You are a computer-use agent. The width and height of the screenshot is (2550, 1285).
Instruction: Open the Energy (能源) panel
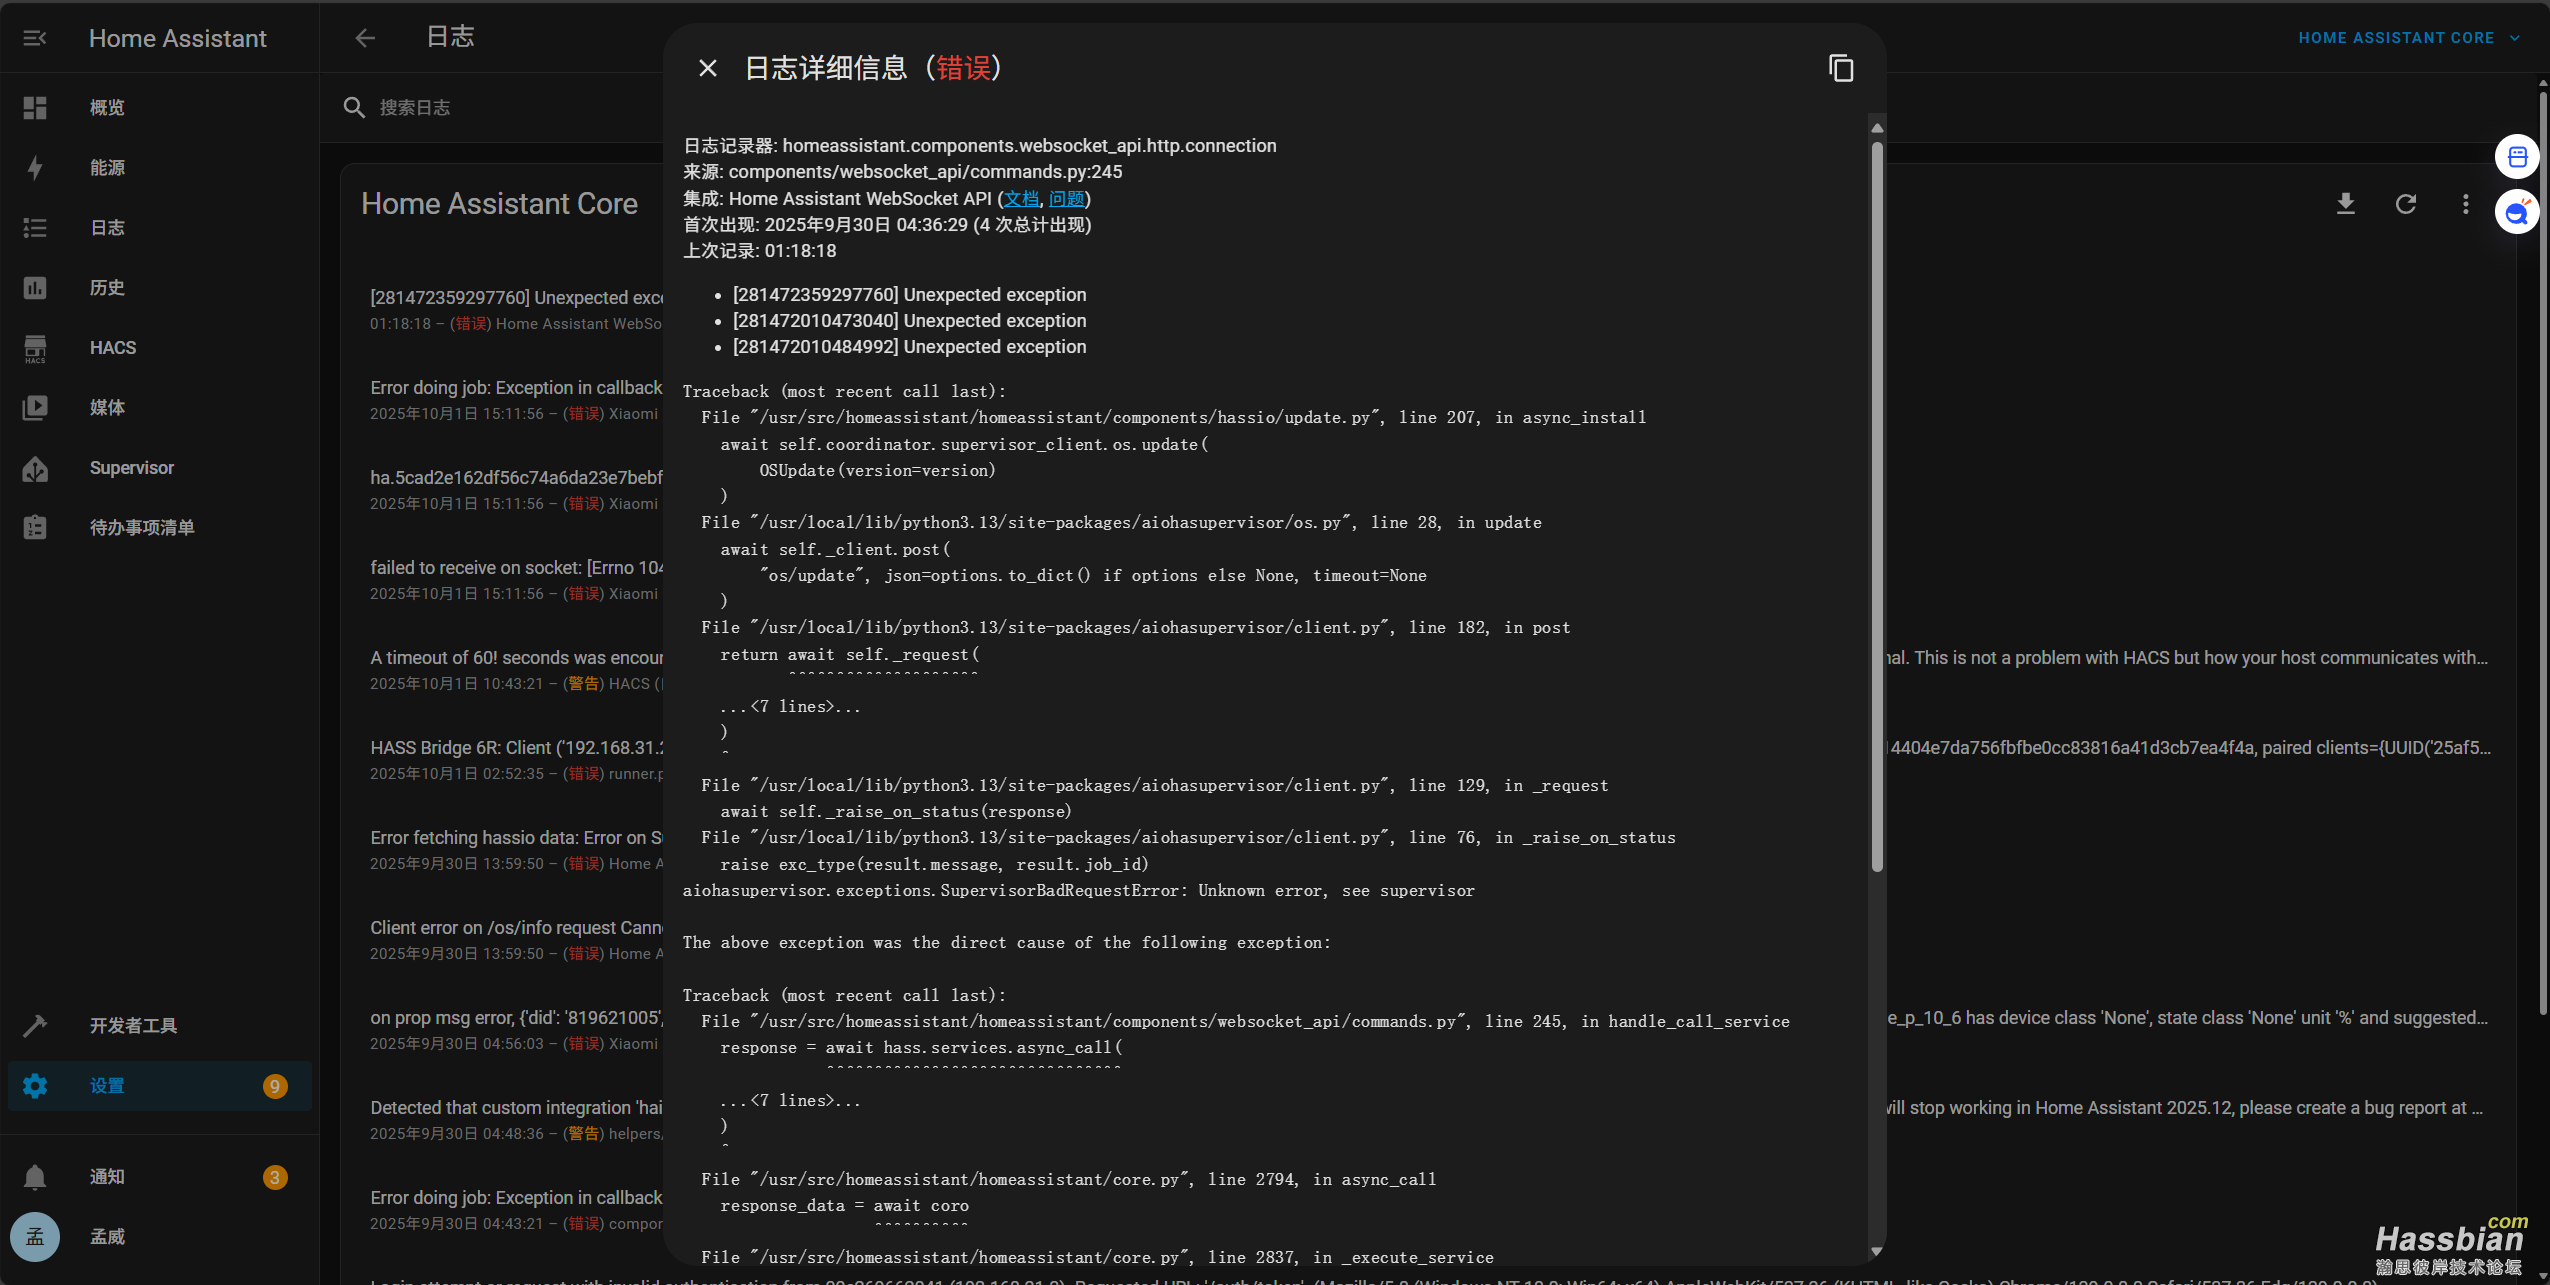click(107, 168)
